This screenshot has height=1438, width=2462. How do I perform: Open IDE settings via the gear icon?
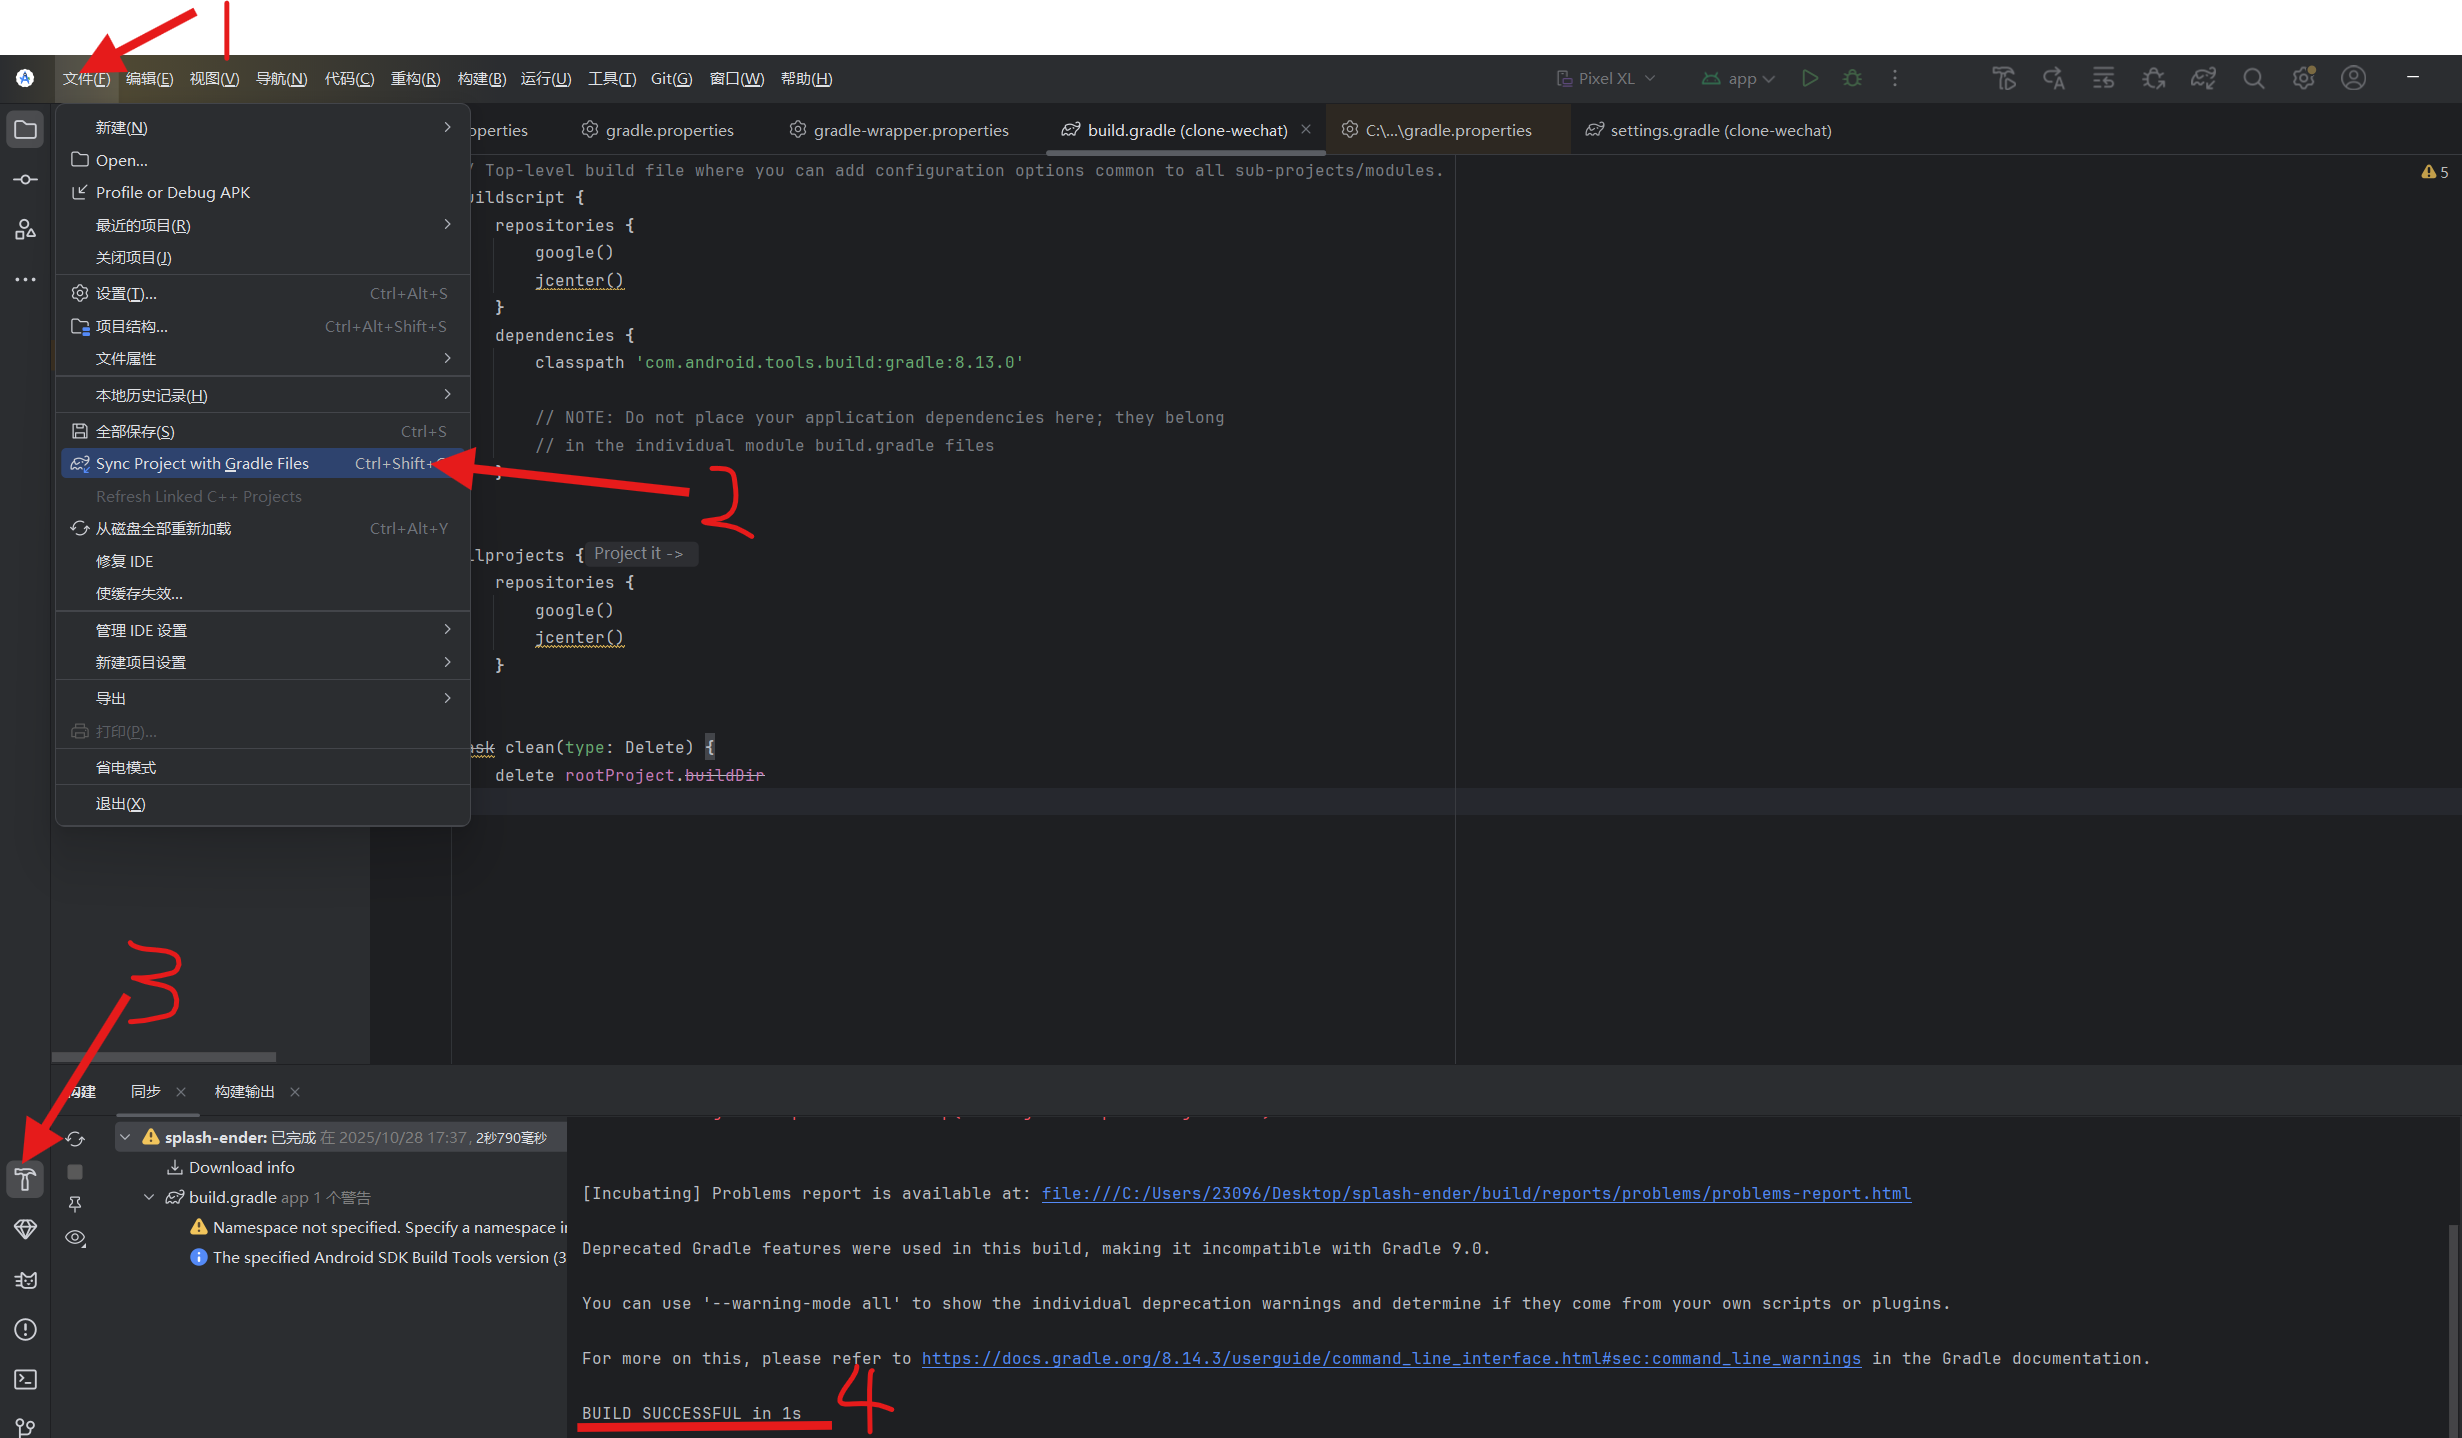(x=2304, y=78)
